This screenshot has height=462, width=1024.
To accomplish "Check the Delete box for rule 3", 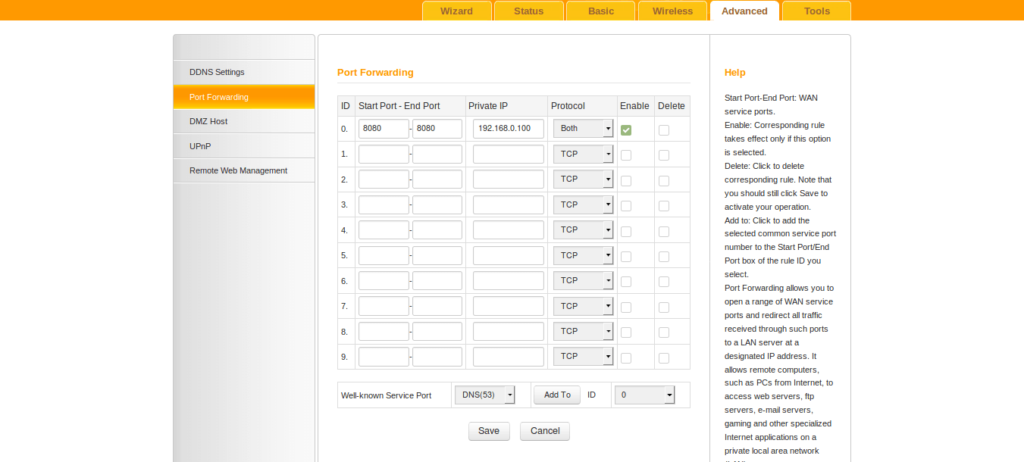I will (x=664, y=205).
